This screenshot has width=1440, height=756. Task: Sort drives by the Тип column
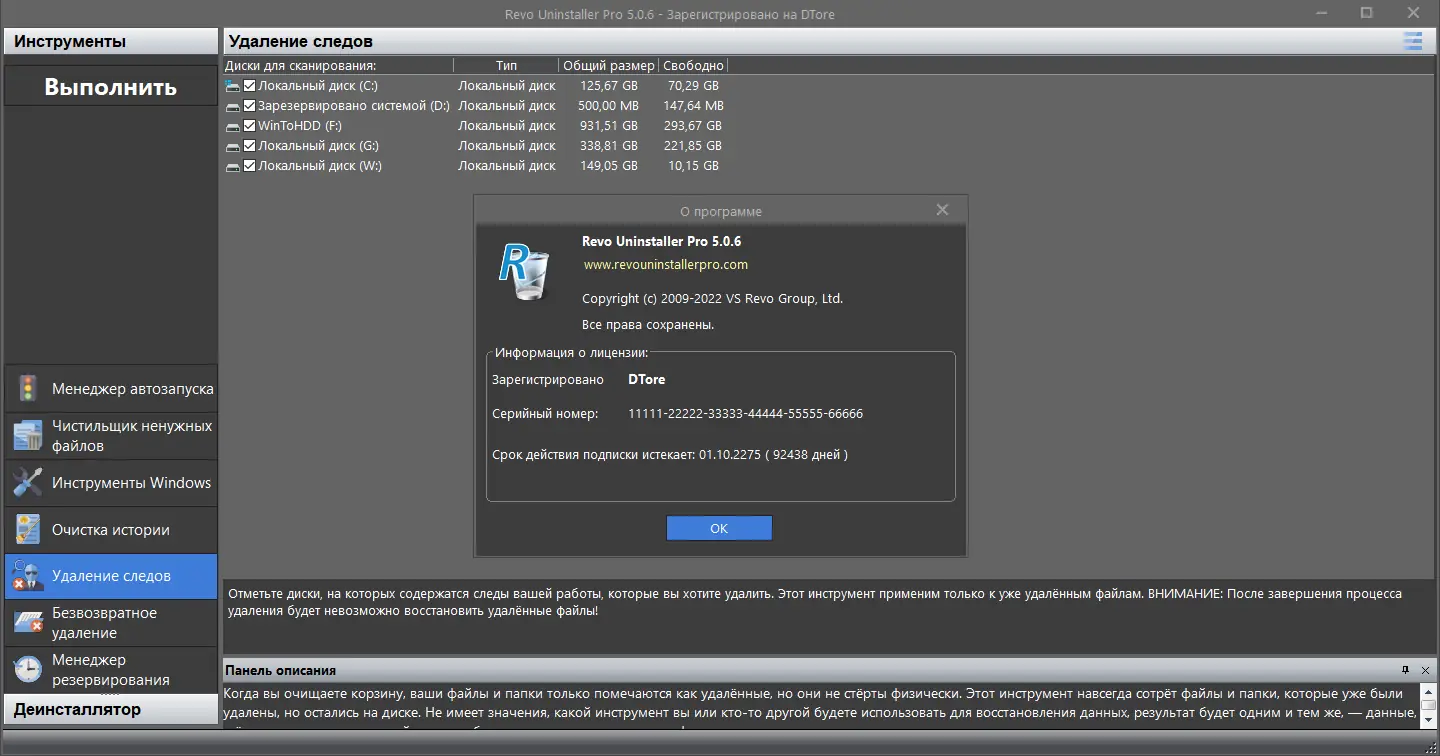click(506, 64)
